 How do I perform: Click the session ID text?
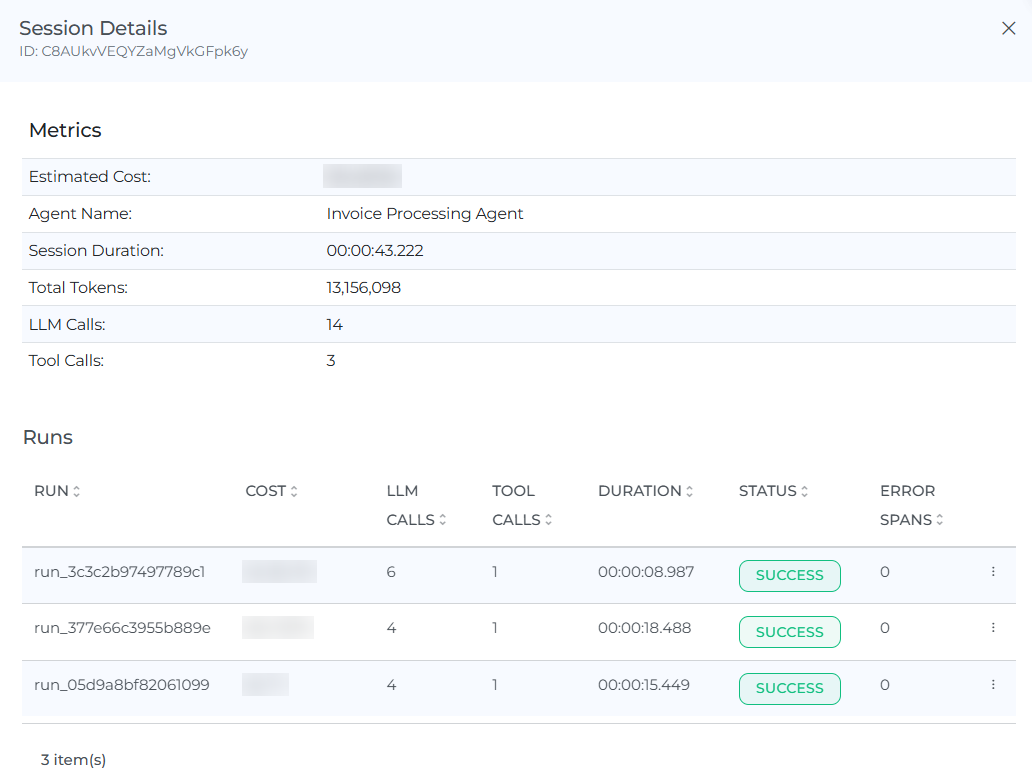coord(134,51)
